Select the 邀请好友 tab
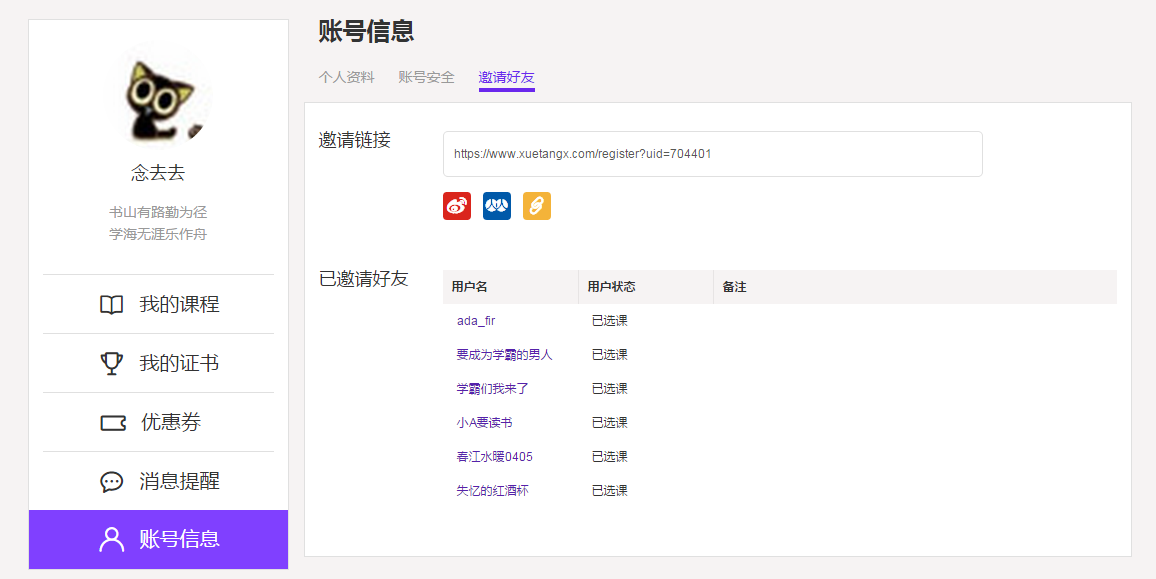The height and width of the screenshot is (579, 1156). pos(505,76)
